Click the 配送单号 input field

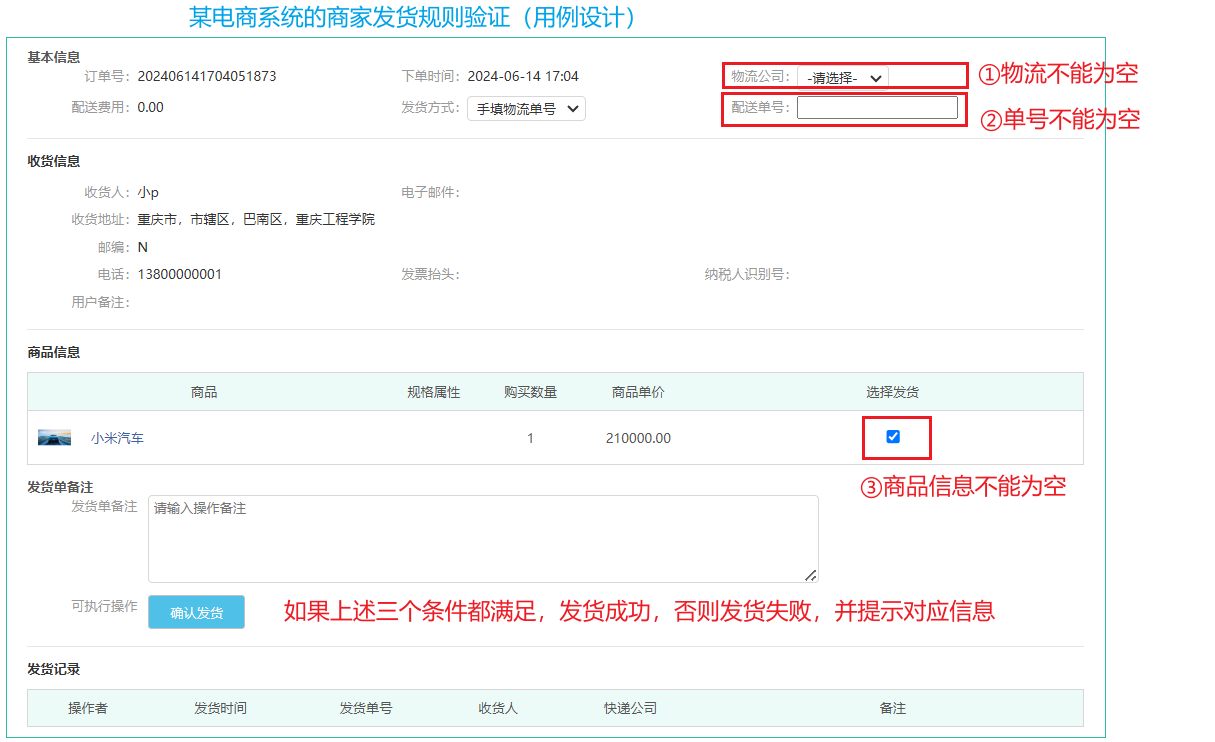(x=877, y=107)
